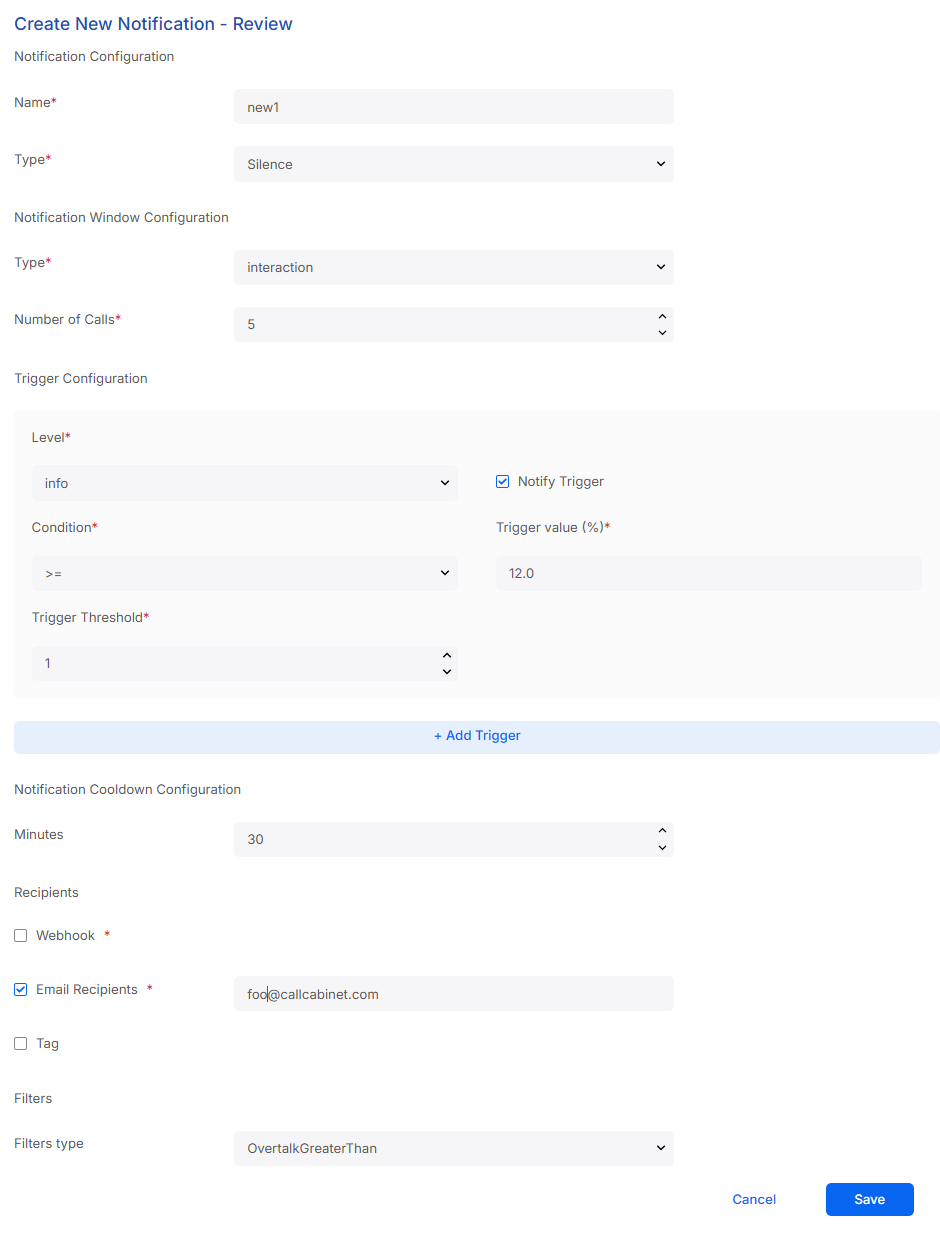This screenshot has height=1243, width=940.
Task: Decrease cooldown Minutes with down arrow
Action: (662, 847)
